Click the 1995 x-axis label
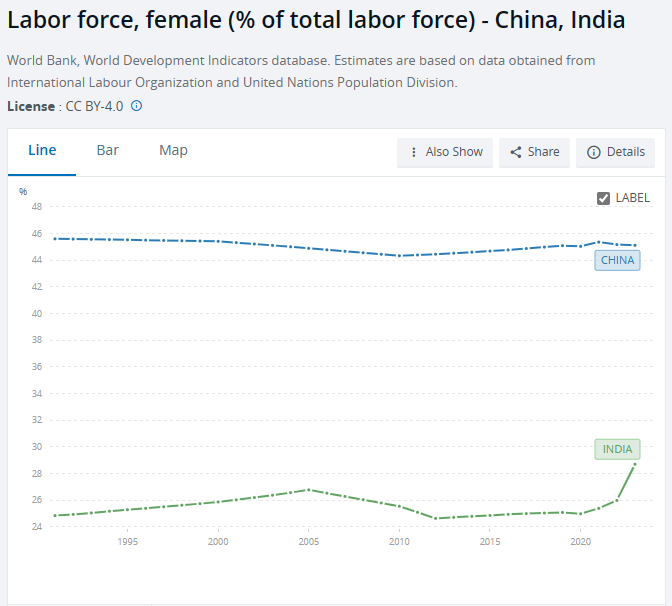 [x=127, y=542]
